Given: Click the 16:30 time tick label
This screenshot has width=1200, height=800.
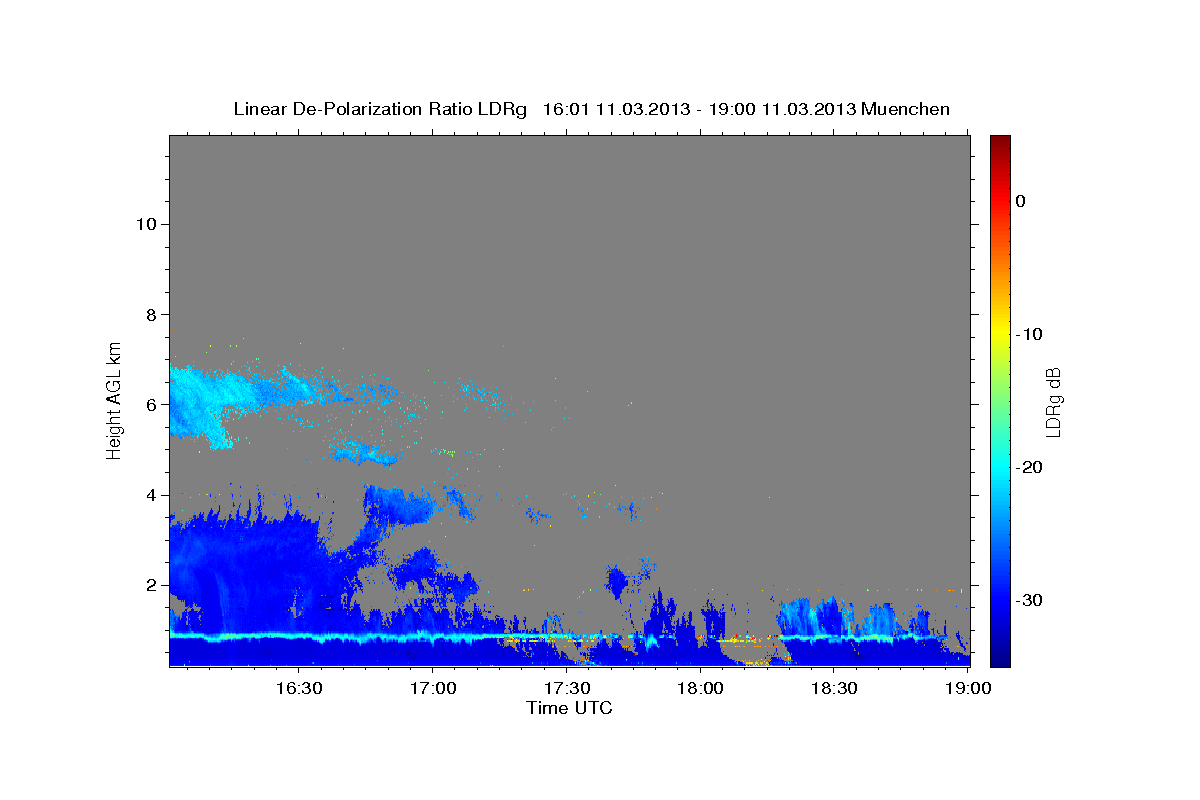Looking at the screenshot, I should [x=298, y=689].
